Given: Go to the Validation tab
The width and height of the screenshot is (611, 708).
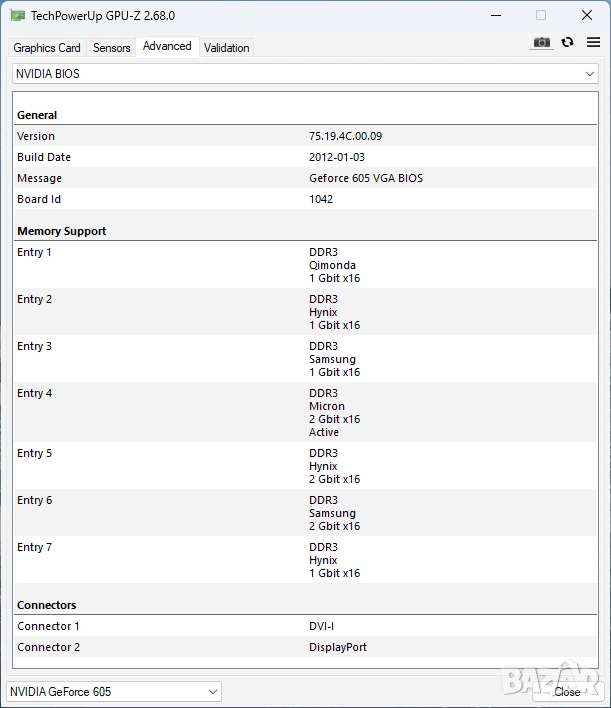Looking at the screenshot, I should click(x=227, y=48).
